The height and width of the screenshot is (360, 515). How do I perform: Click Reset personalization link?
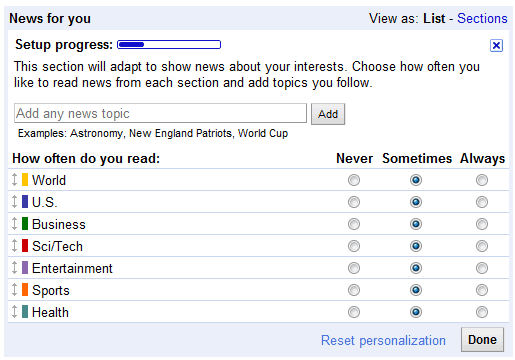point(383,340)
